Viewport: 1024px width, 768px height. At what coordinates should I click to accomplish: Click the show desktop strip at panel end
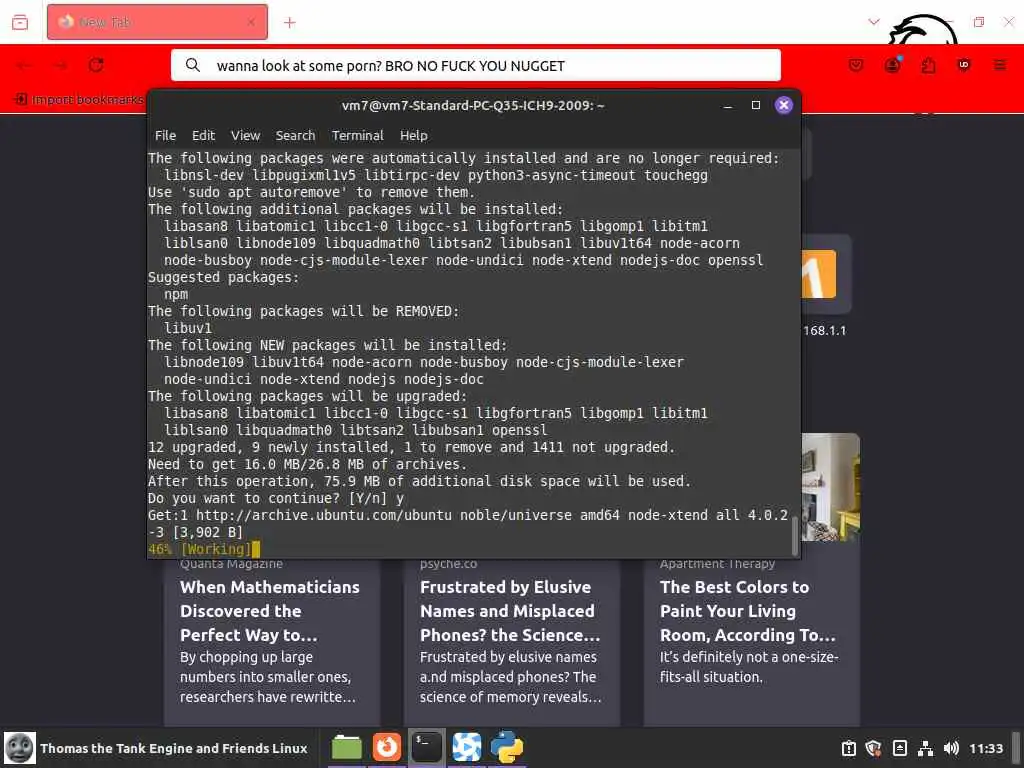pyautogui.click(x=1016, y=748)
